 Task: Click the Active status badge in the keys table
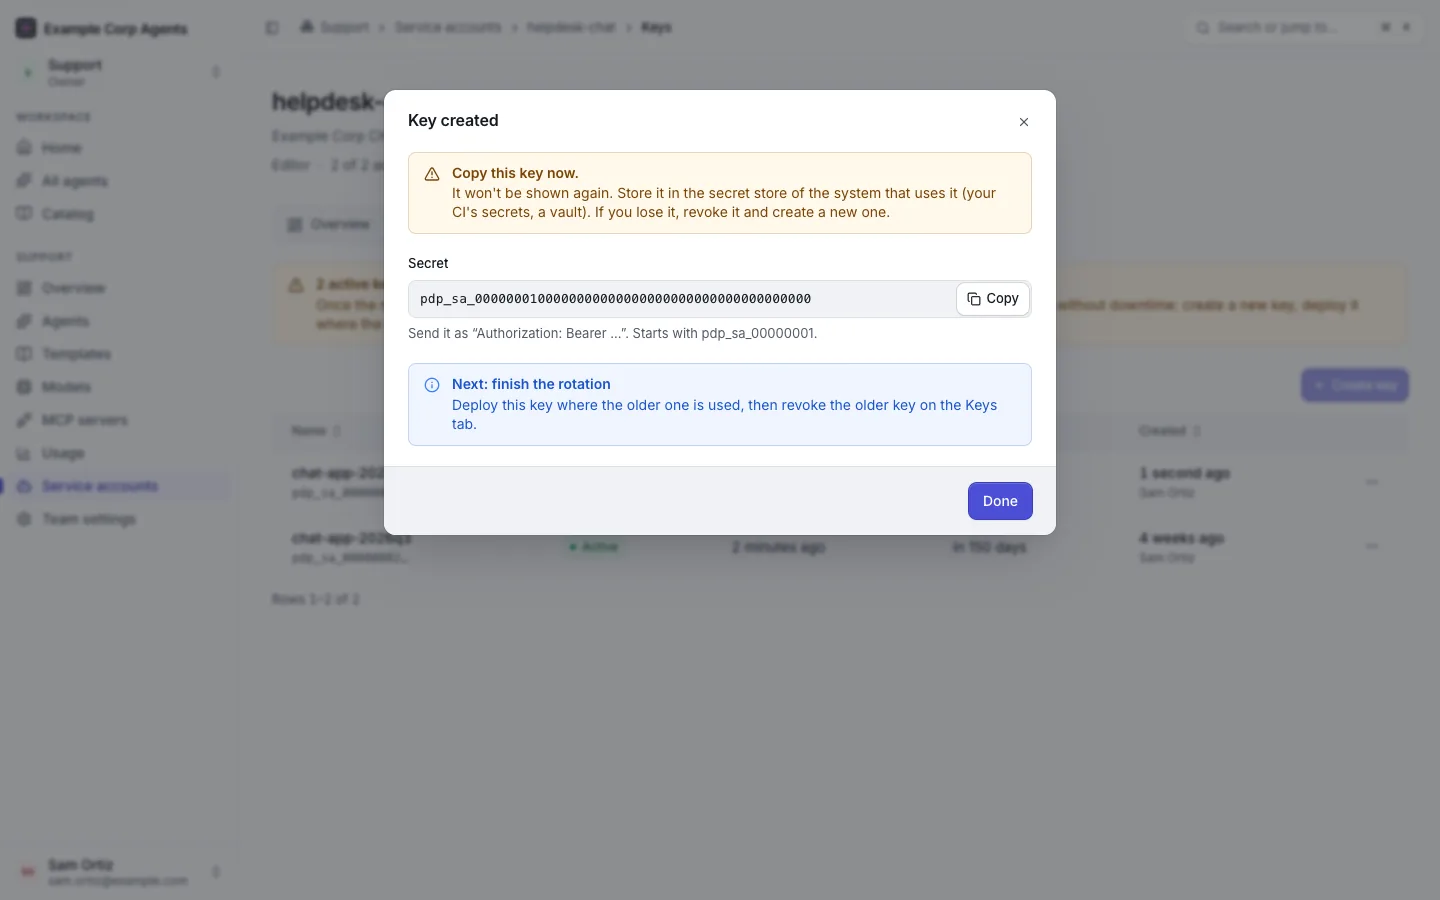click(594, 547)
